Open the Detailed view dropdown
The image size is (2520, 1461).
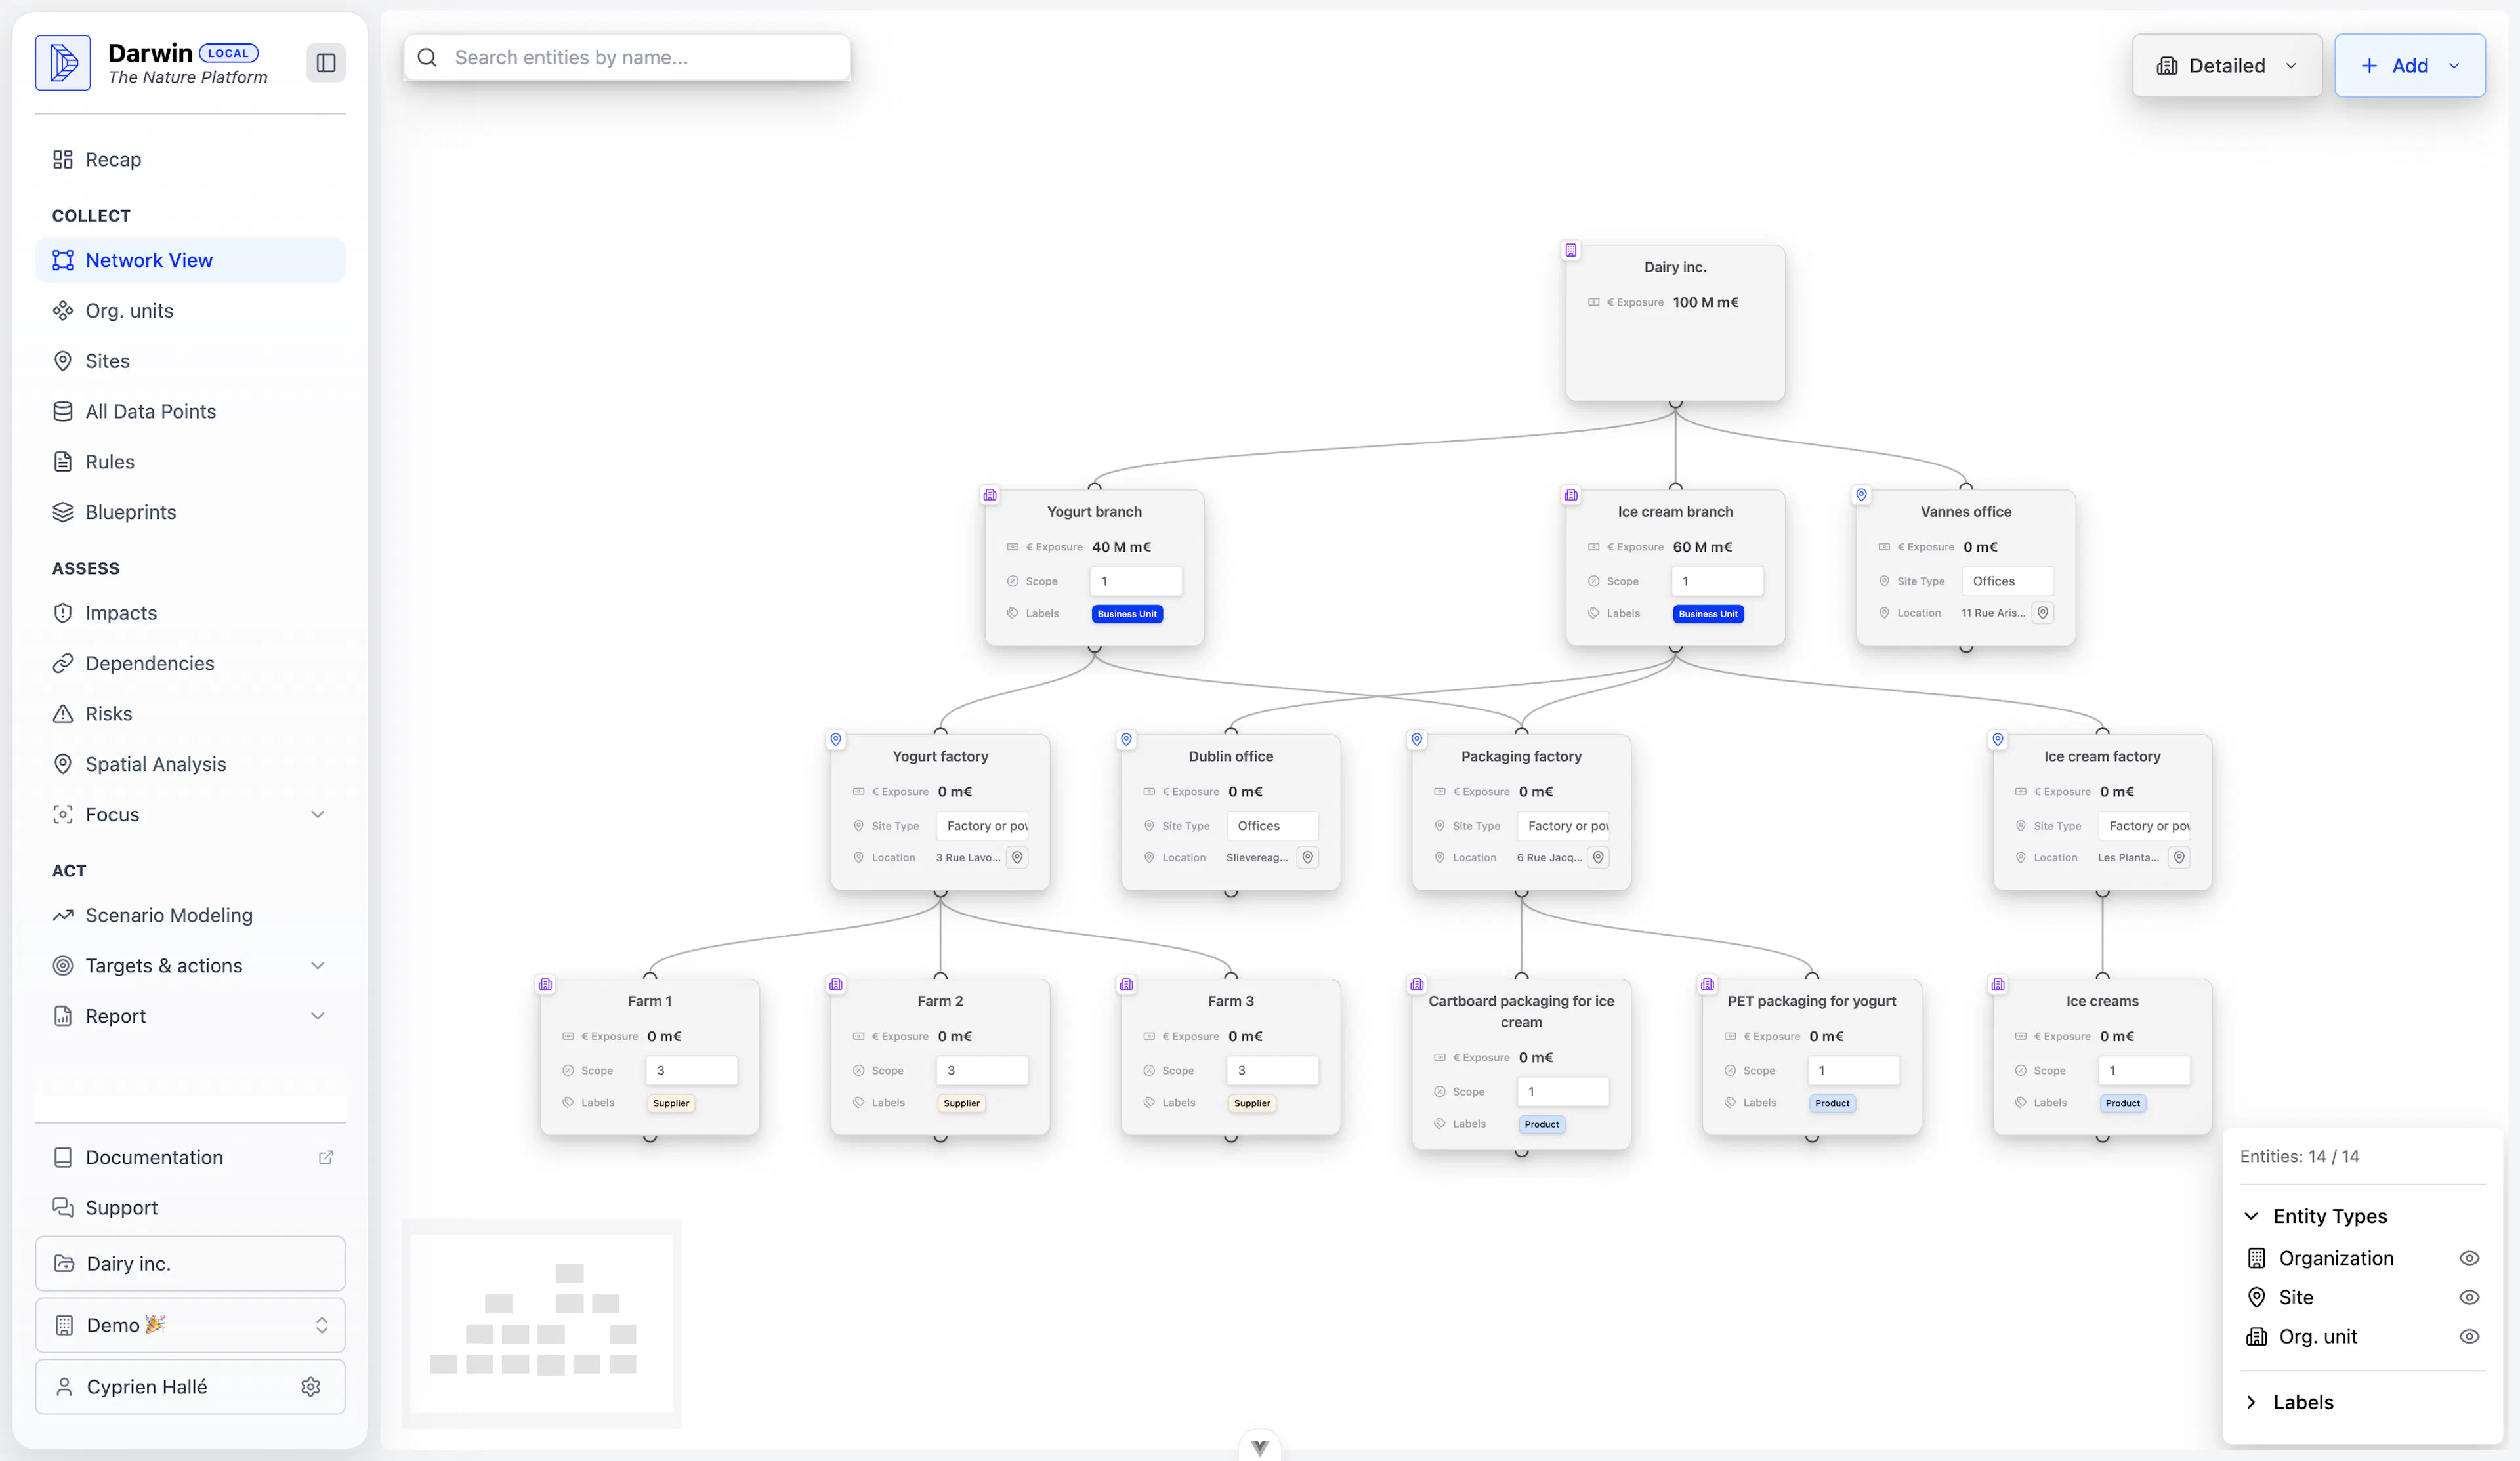pyautogui.click(x=2226, y=66)
